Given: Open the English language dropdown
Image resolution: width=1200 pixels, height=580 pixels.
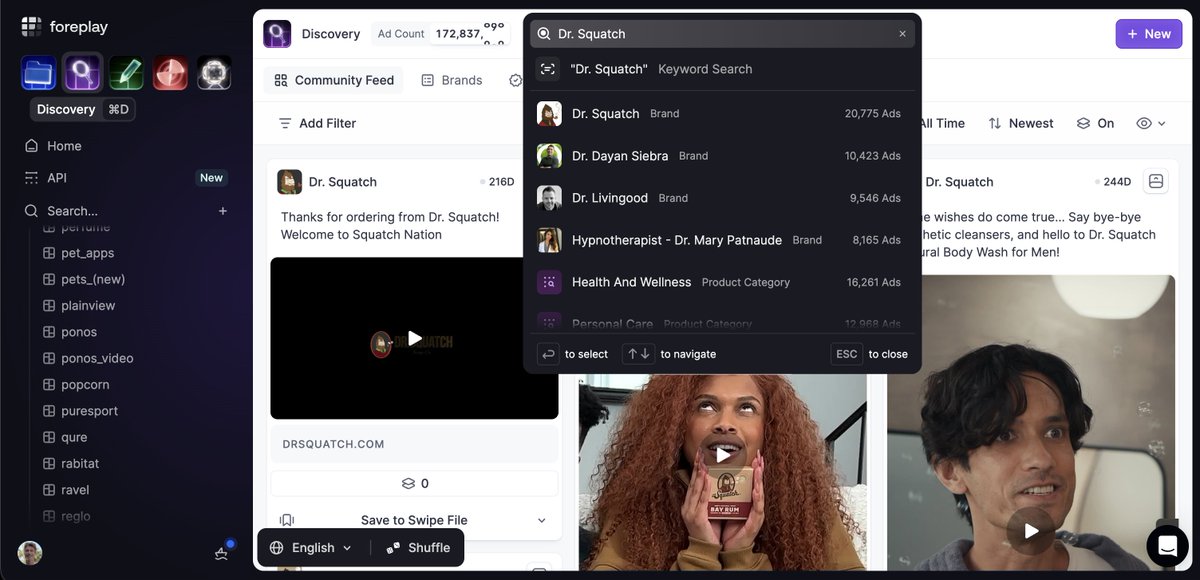Looking at the screenshot, I should click(x=312, y=547).
